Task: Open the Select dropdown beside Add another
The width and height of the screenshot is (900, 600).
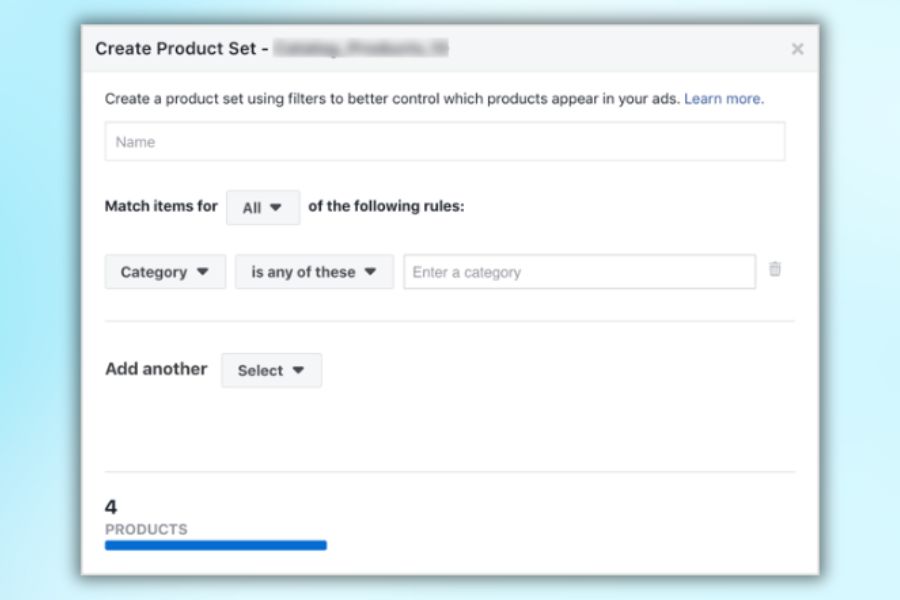Action: pyautogui.click(x=271, y=370)
